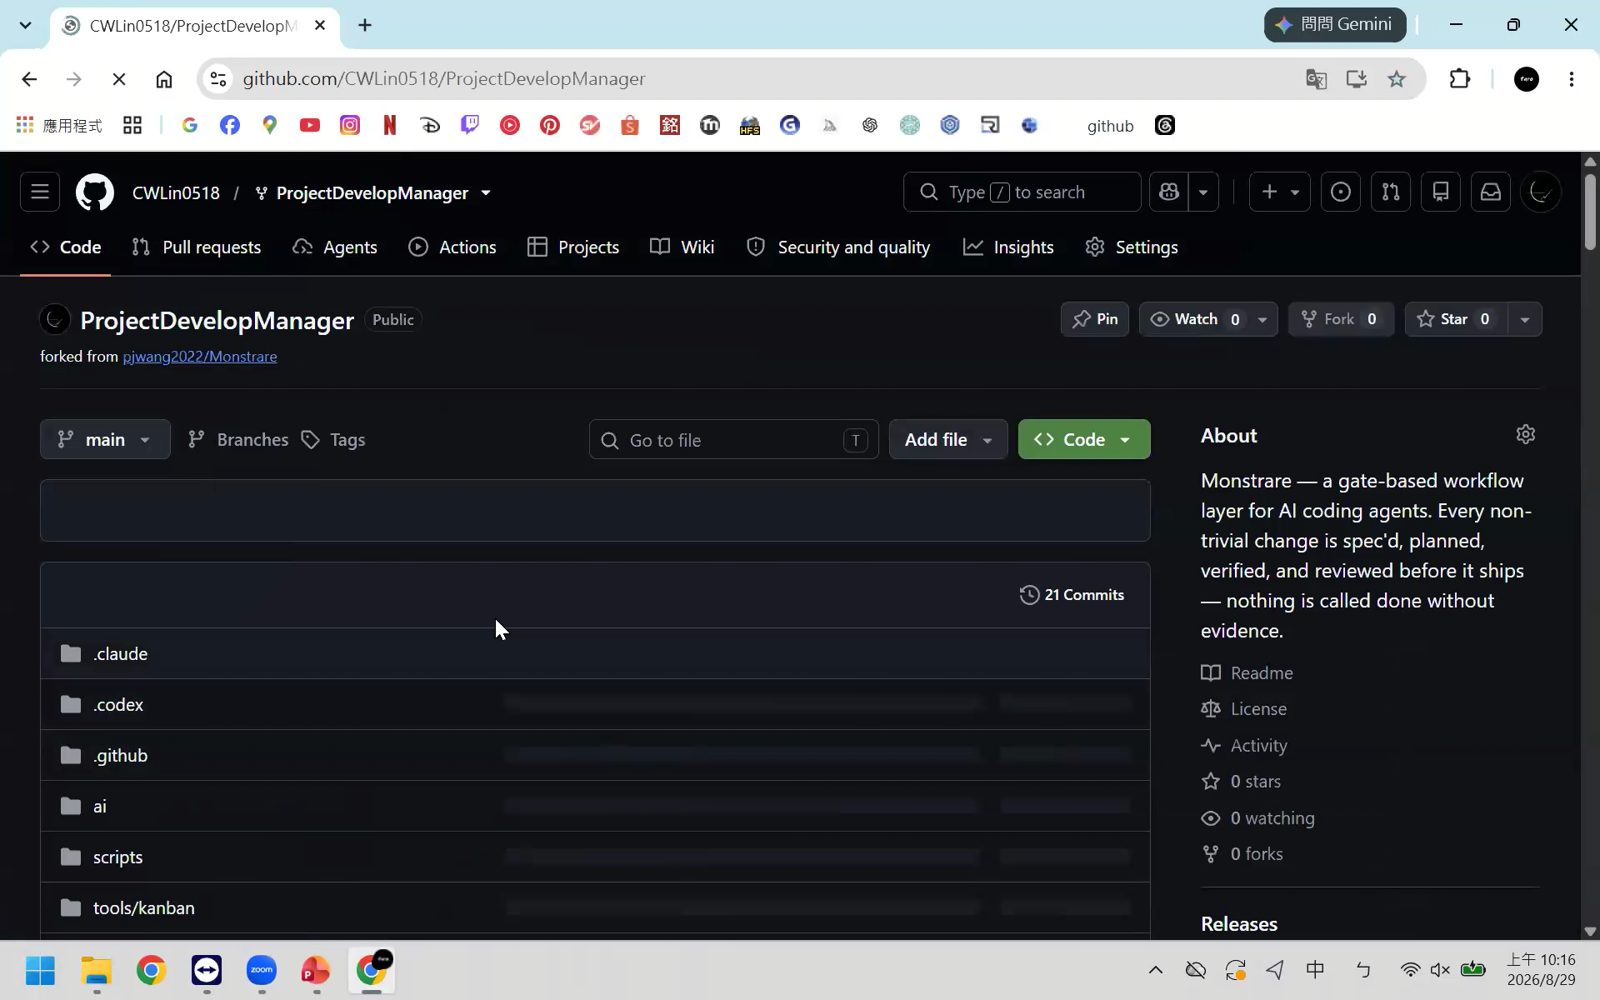1600x1000 pixels.
Task: Open Pinterest bookmark
Action: [550, 125]
